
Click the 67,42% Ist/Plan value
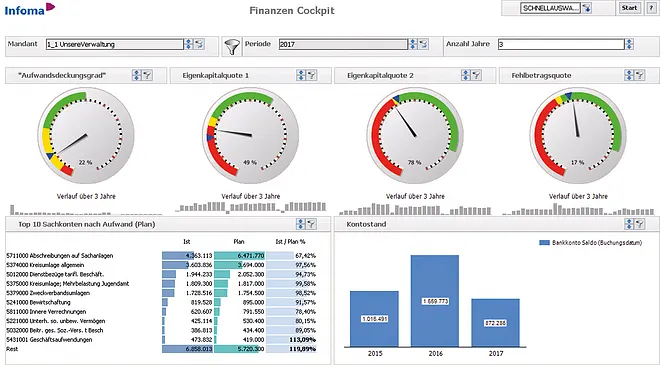305,256
